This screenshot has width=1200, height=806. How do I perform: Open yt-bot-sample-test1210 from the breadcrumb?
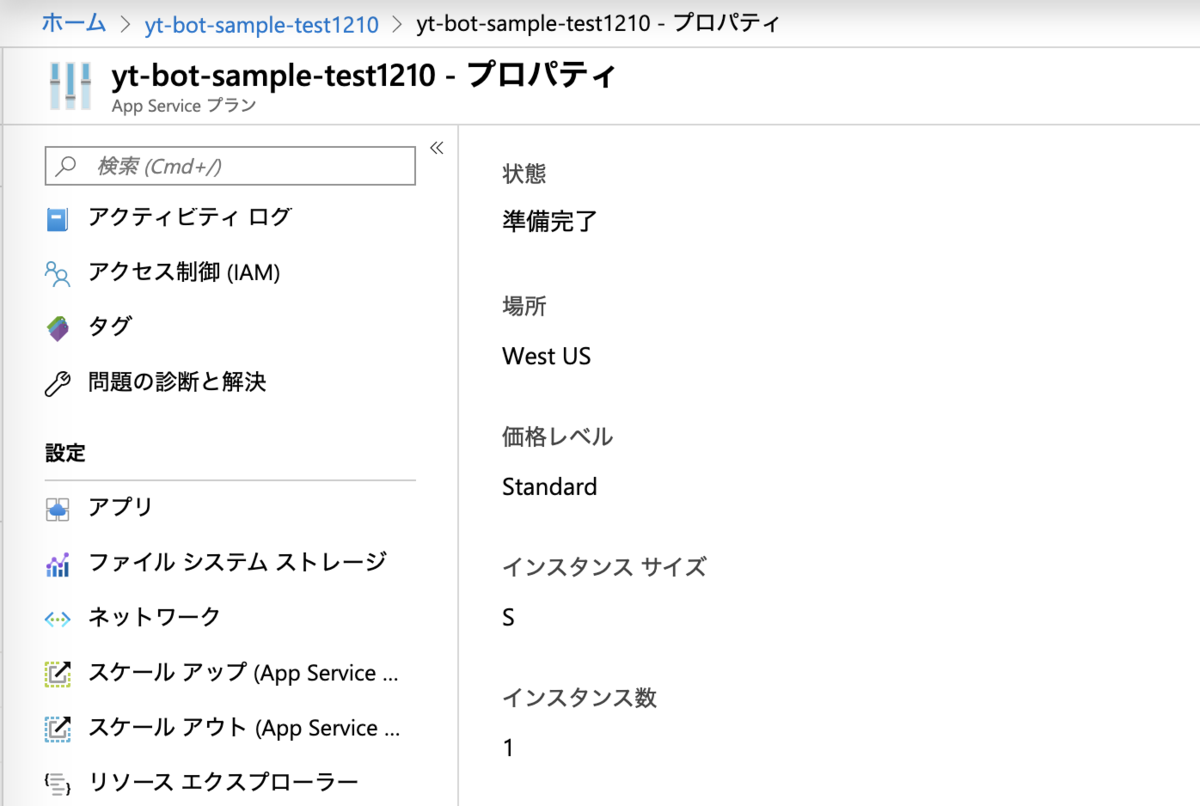tap(261, 25)
